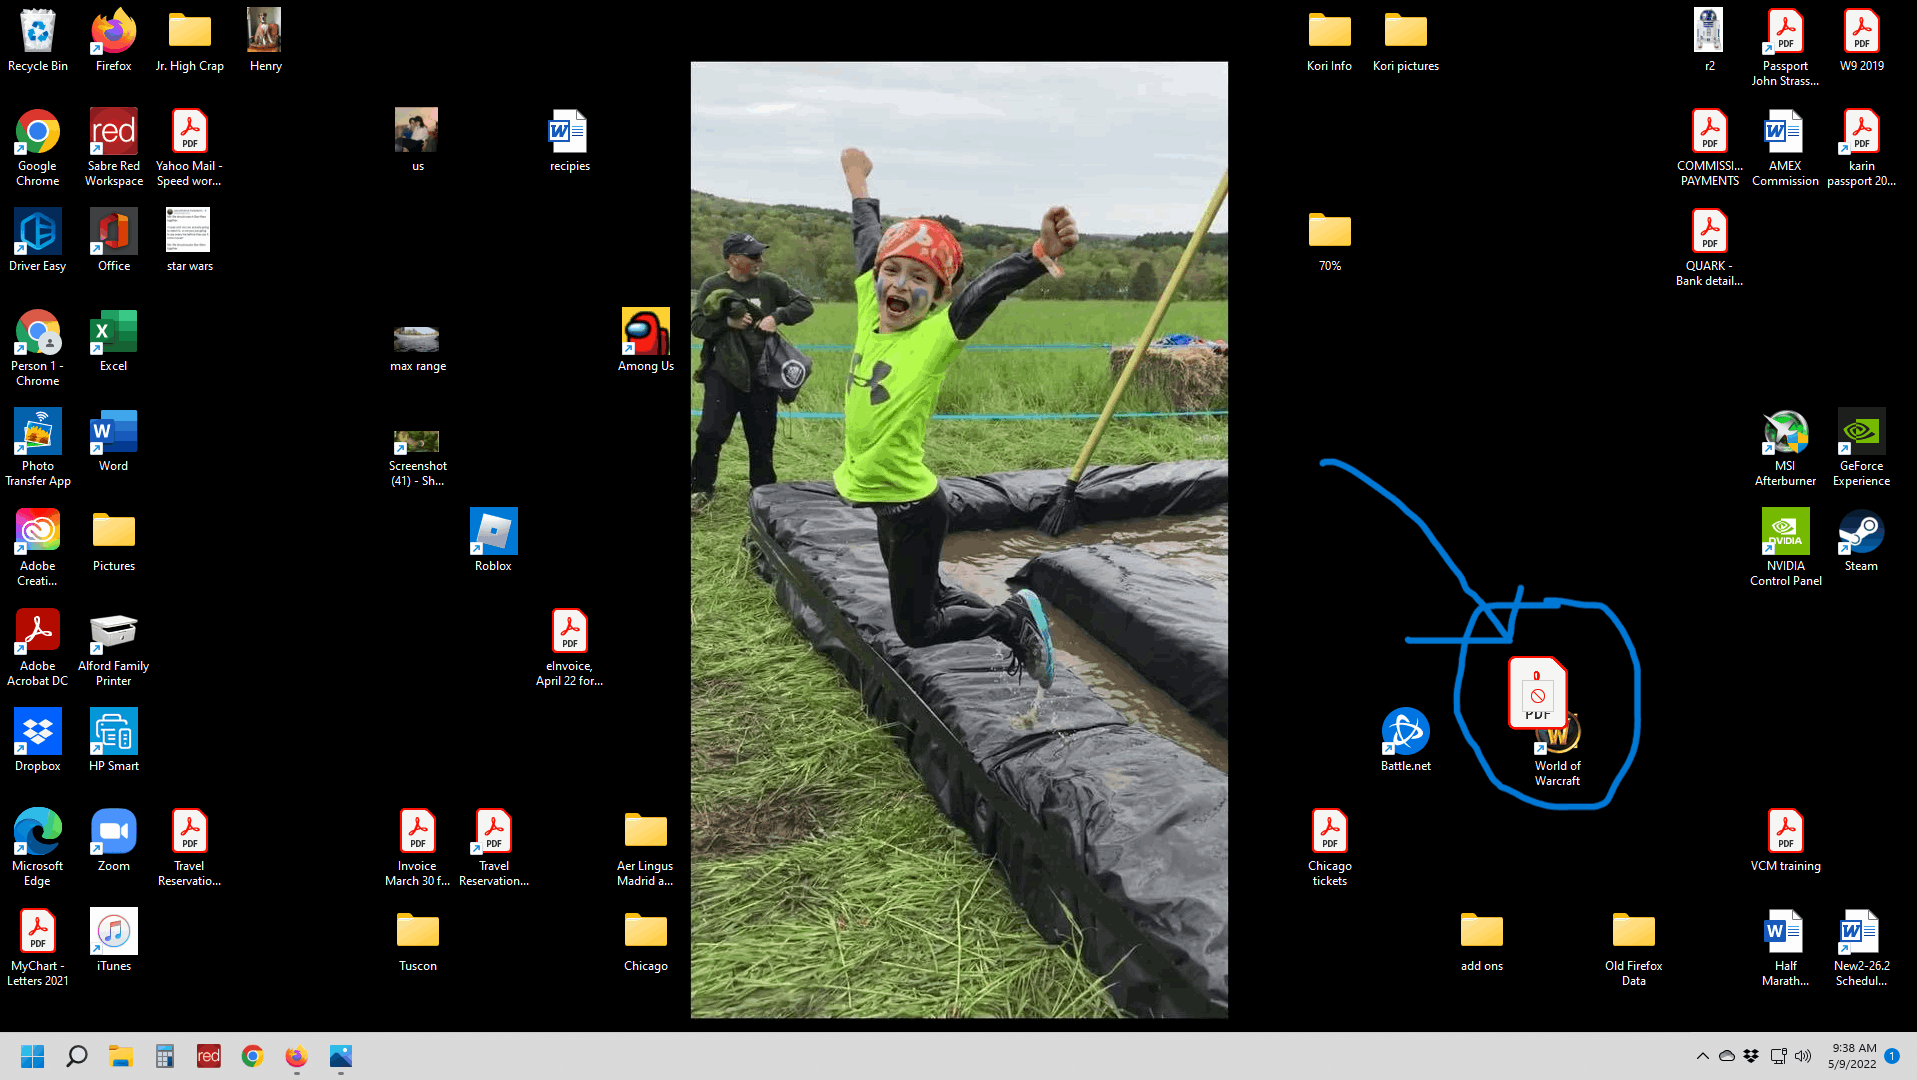Open the Kori pictures folder
This screenshot has height=1080, width=1917.
(x=1405, y=40)
